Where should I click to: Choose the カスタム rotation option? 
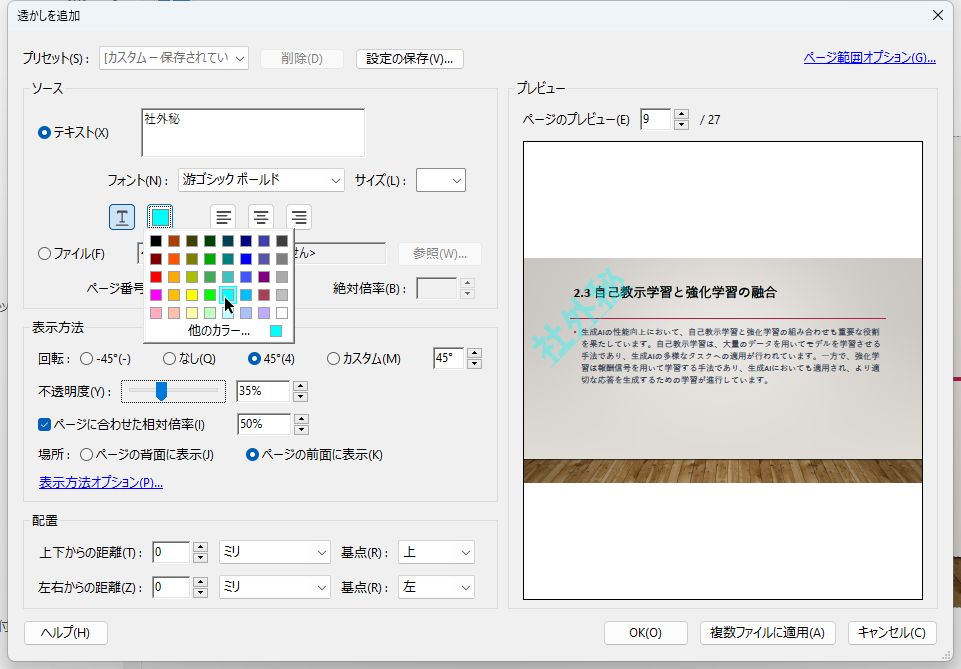pyautogui.click(x=334, y=358)
